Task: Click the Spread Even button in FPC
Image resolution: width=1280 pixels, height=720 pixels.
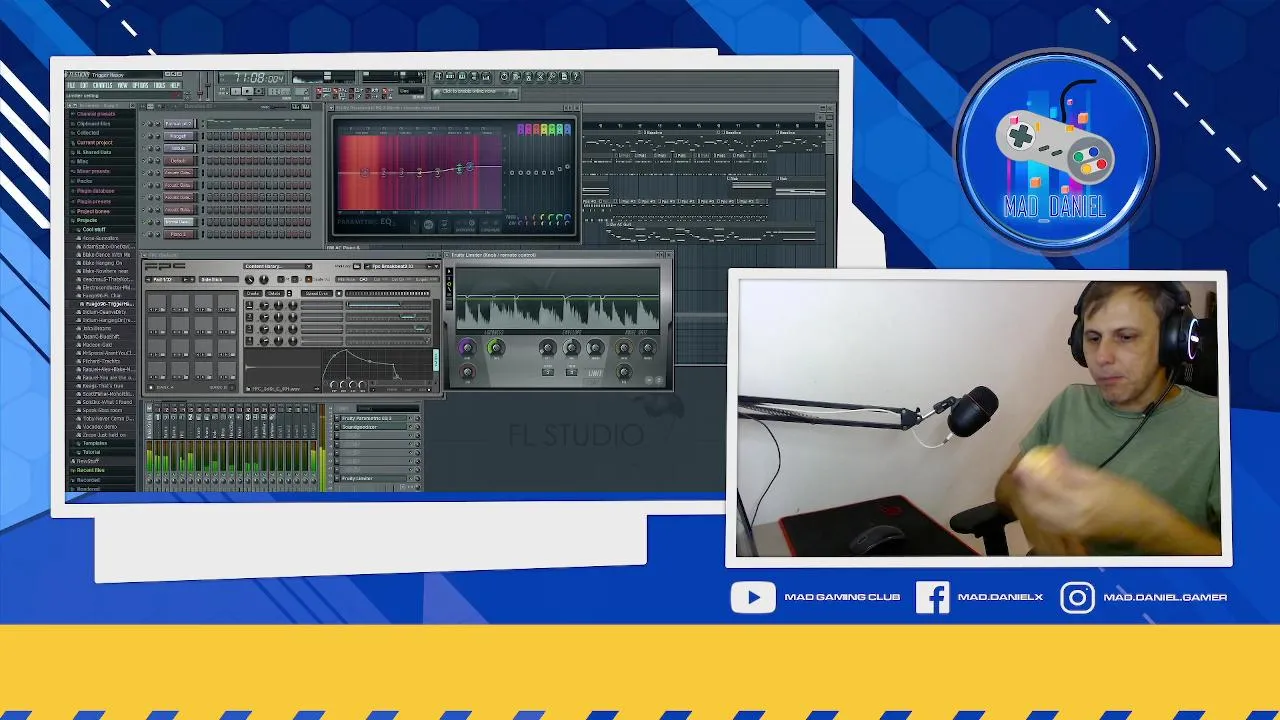Action: (317, 293)
